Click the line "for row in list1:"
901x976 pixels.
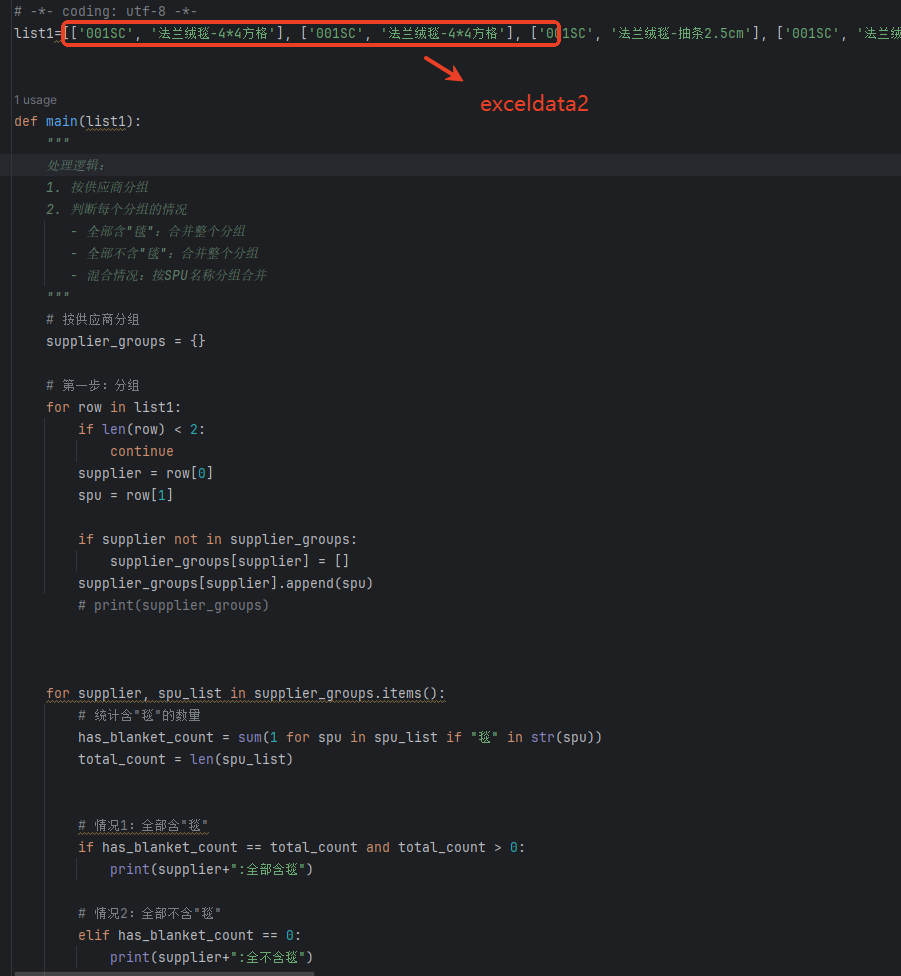click(113, 407)
